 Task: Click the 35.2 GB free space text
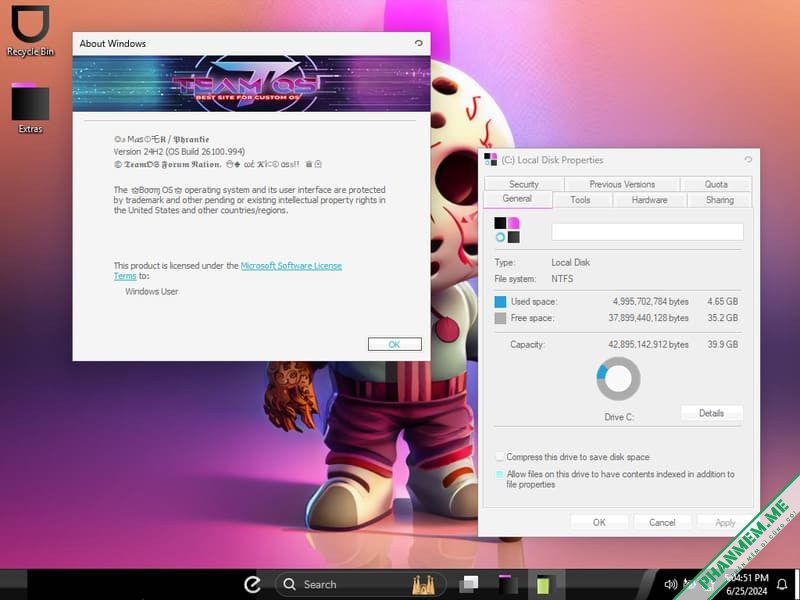[722, 318]
